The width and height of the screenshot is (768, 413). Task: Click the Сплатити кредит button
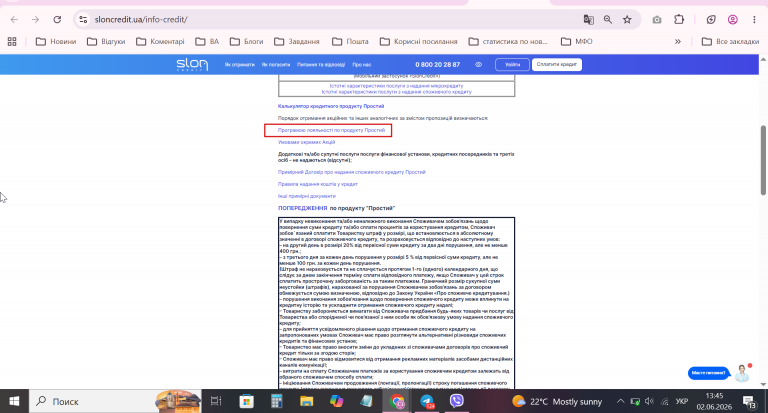pyautogui.click(x=556, y=65)
